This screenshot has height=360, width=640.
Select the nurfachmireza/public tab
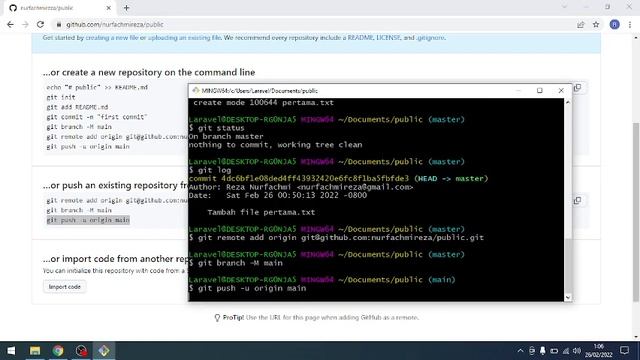coord(60,8)
